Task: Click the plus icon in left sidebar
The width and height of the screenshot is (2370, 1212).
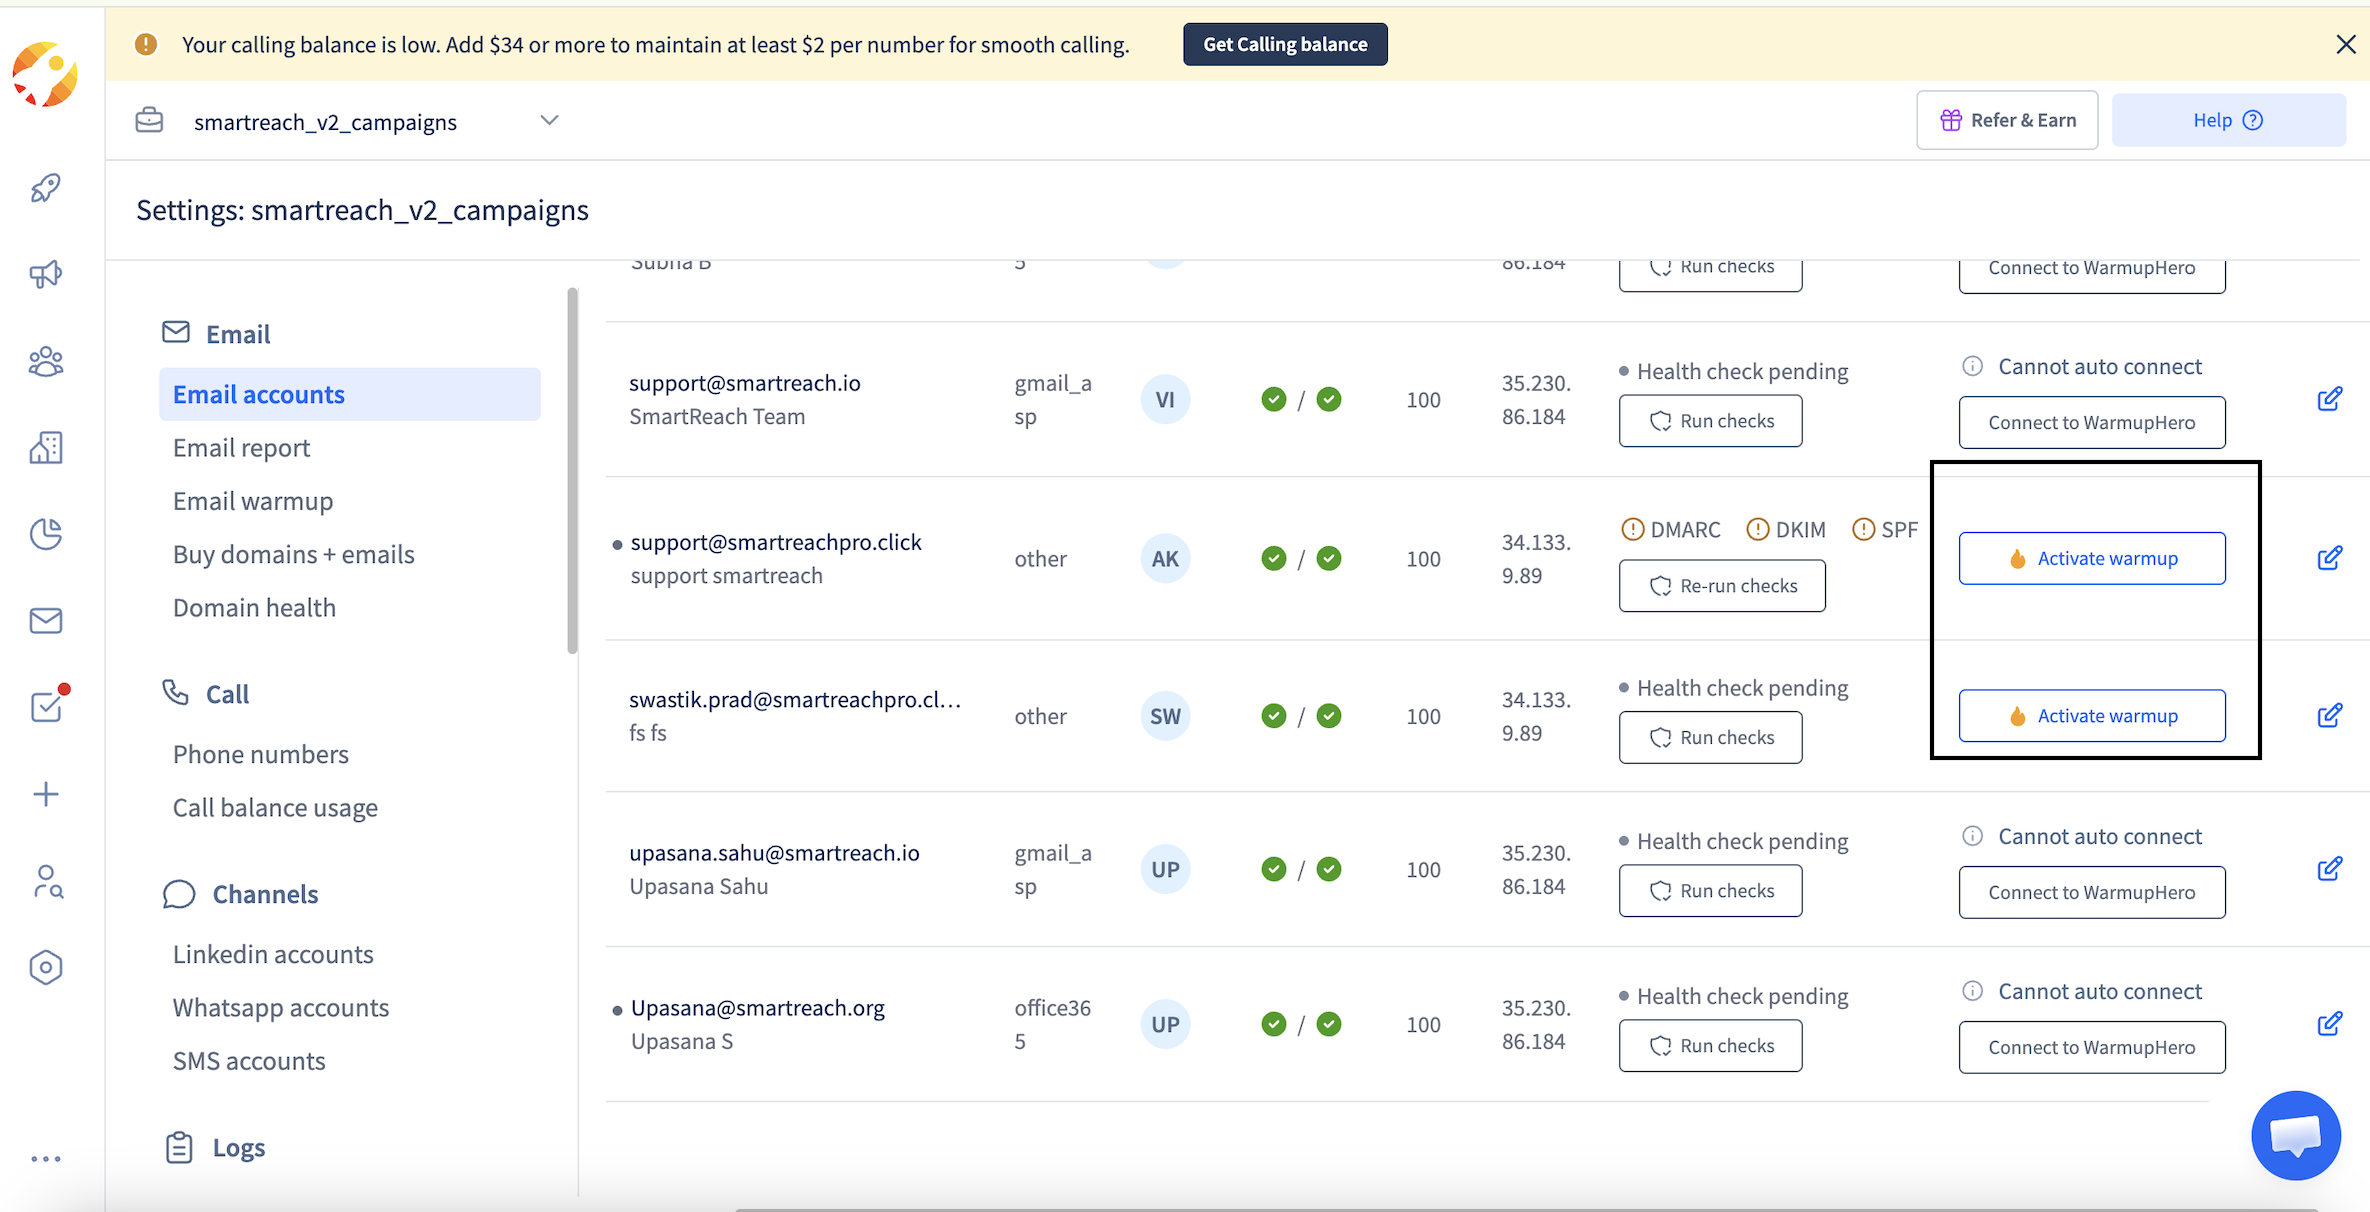Action: click(x=46, y=794)
